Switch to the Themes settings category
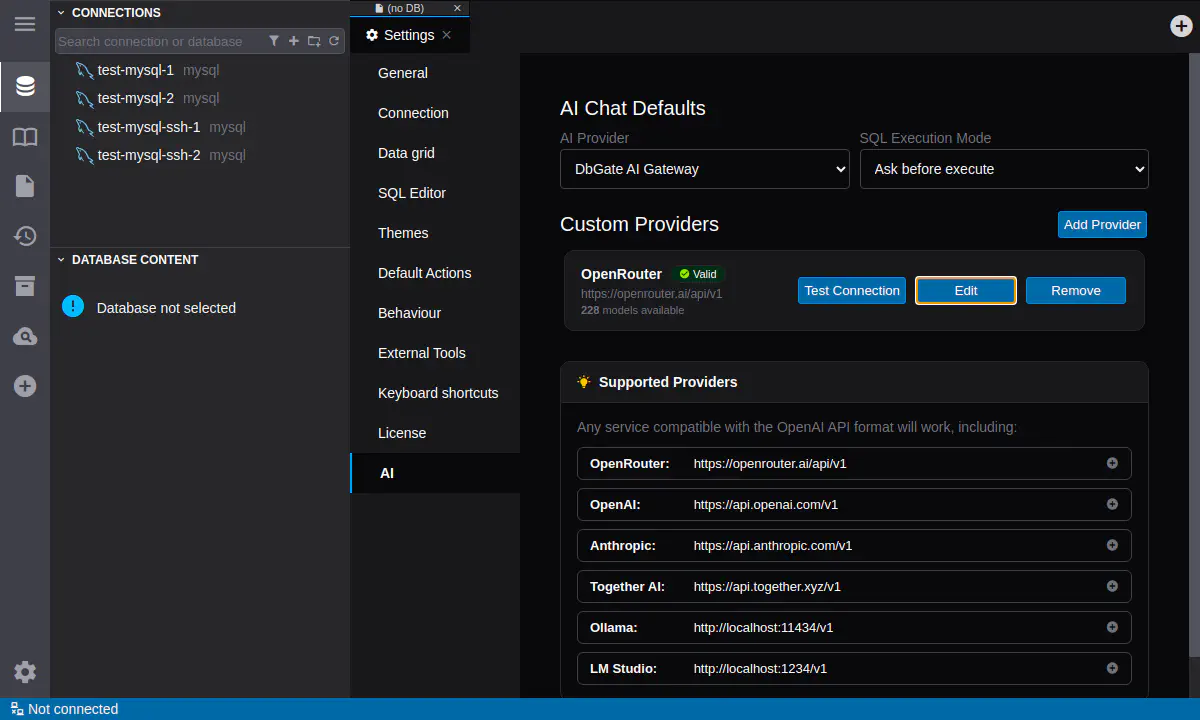This screenshot has height=720, width=1200. (403, 233)
